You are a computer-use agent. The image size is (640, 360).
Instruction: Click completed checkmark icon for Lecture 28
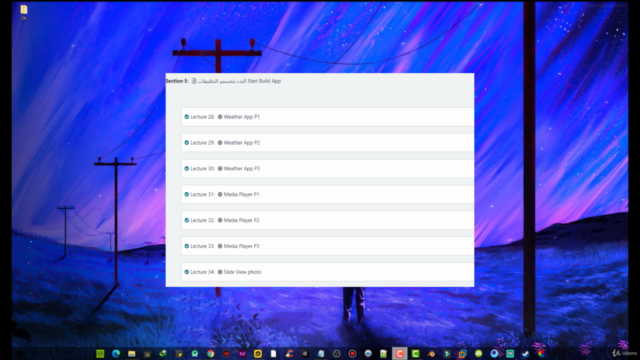click(187, 117)
